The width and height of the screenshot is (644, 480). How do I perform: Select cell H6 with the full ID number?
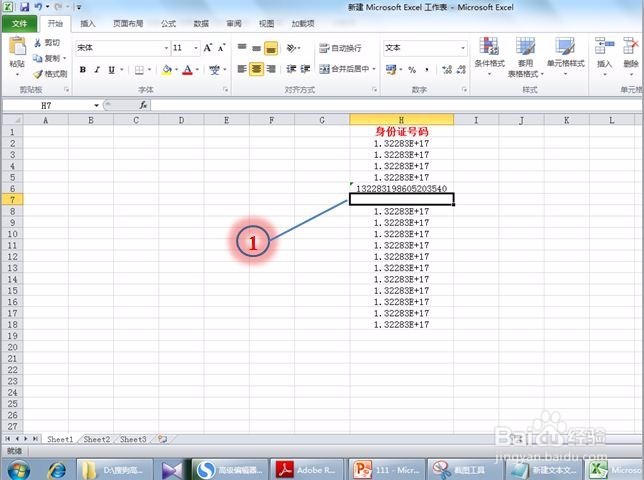(x=401, y=188)
